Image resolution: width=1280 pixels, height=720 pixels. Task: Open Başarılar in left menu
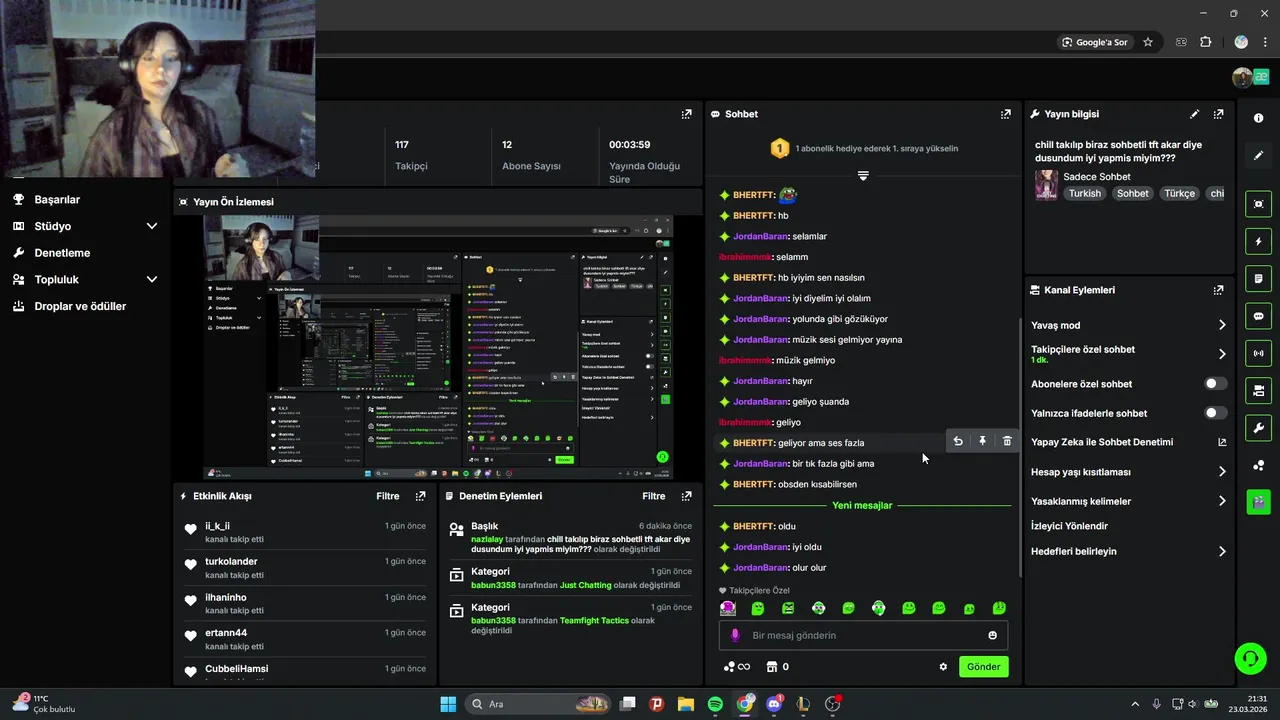57,200
